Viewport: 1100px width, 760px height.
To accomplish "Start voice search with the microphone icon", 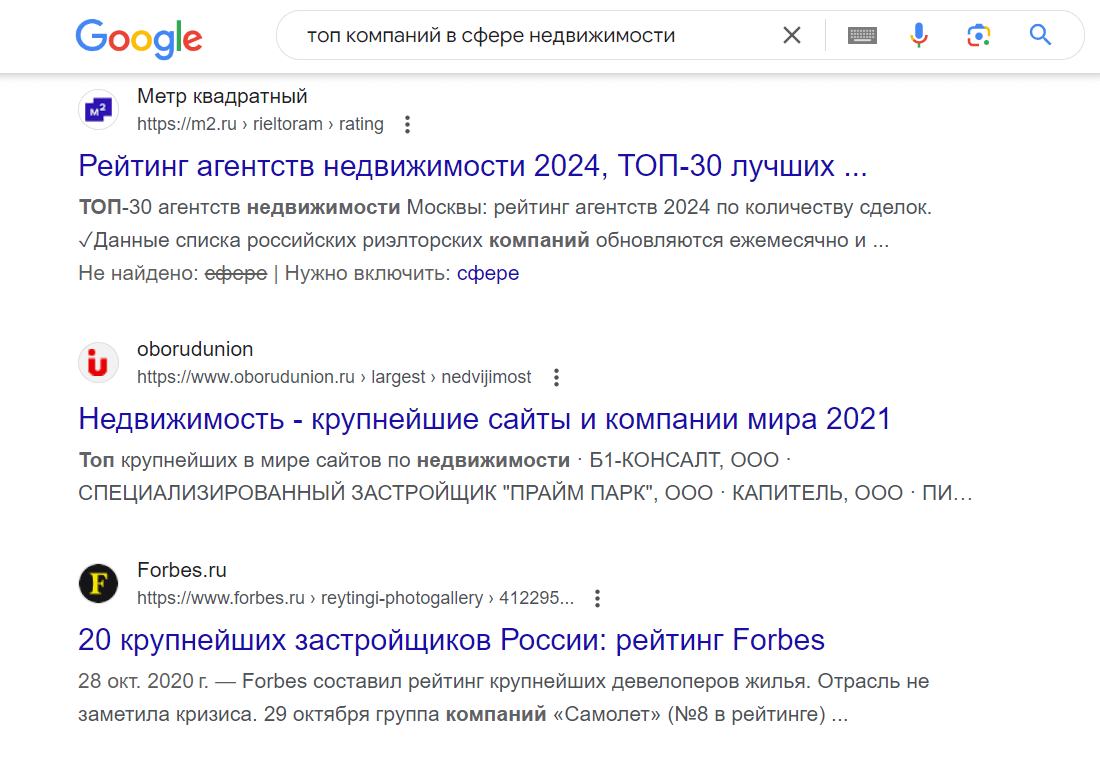I will (919, 35).
